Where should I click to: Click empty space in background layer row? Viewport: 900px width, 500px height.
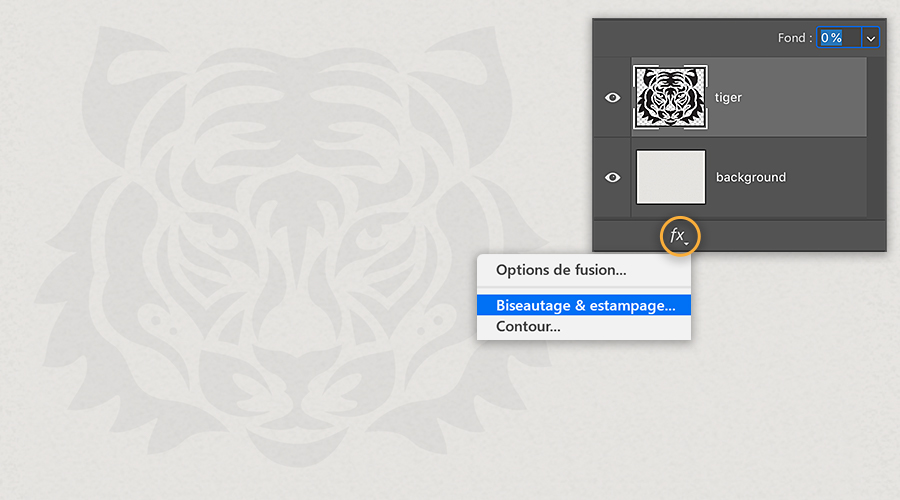(827, 177)
